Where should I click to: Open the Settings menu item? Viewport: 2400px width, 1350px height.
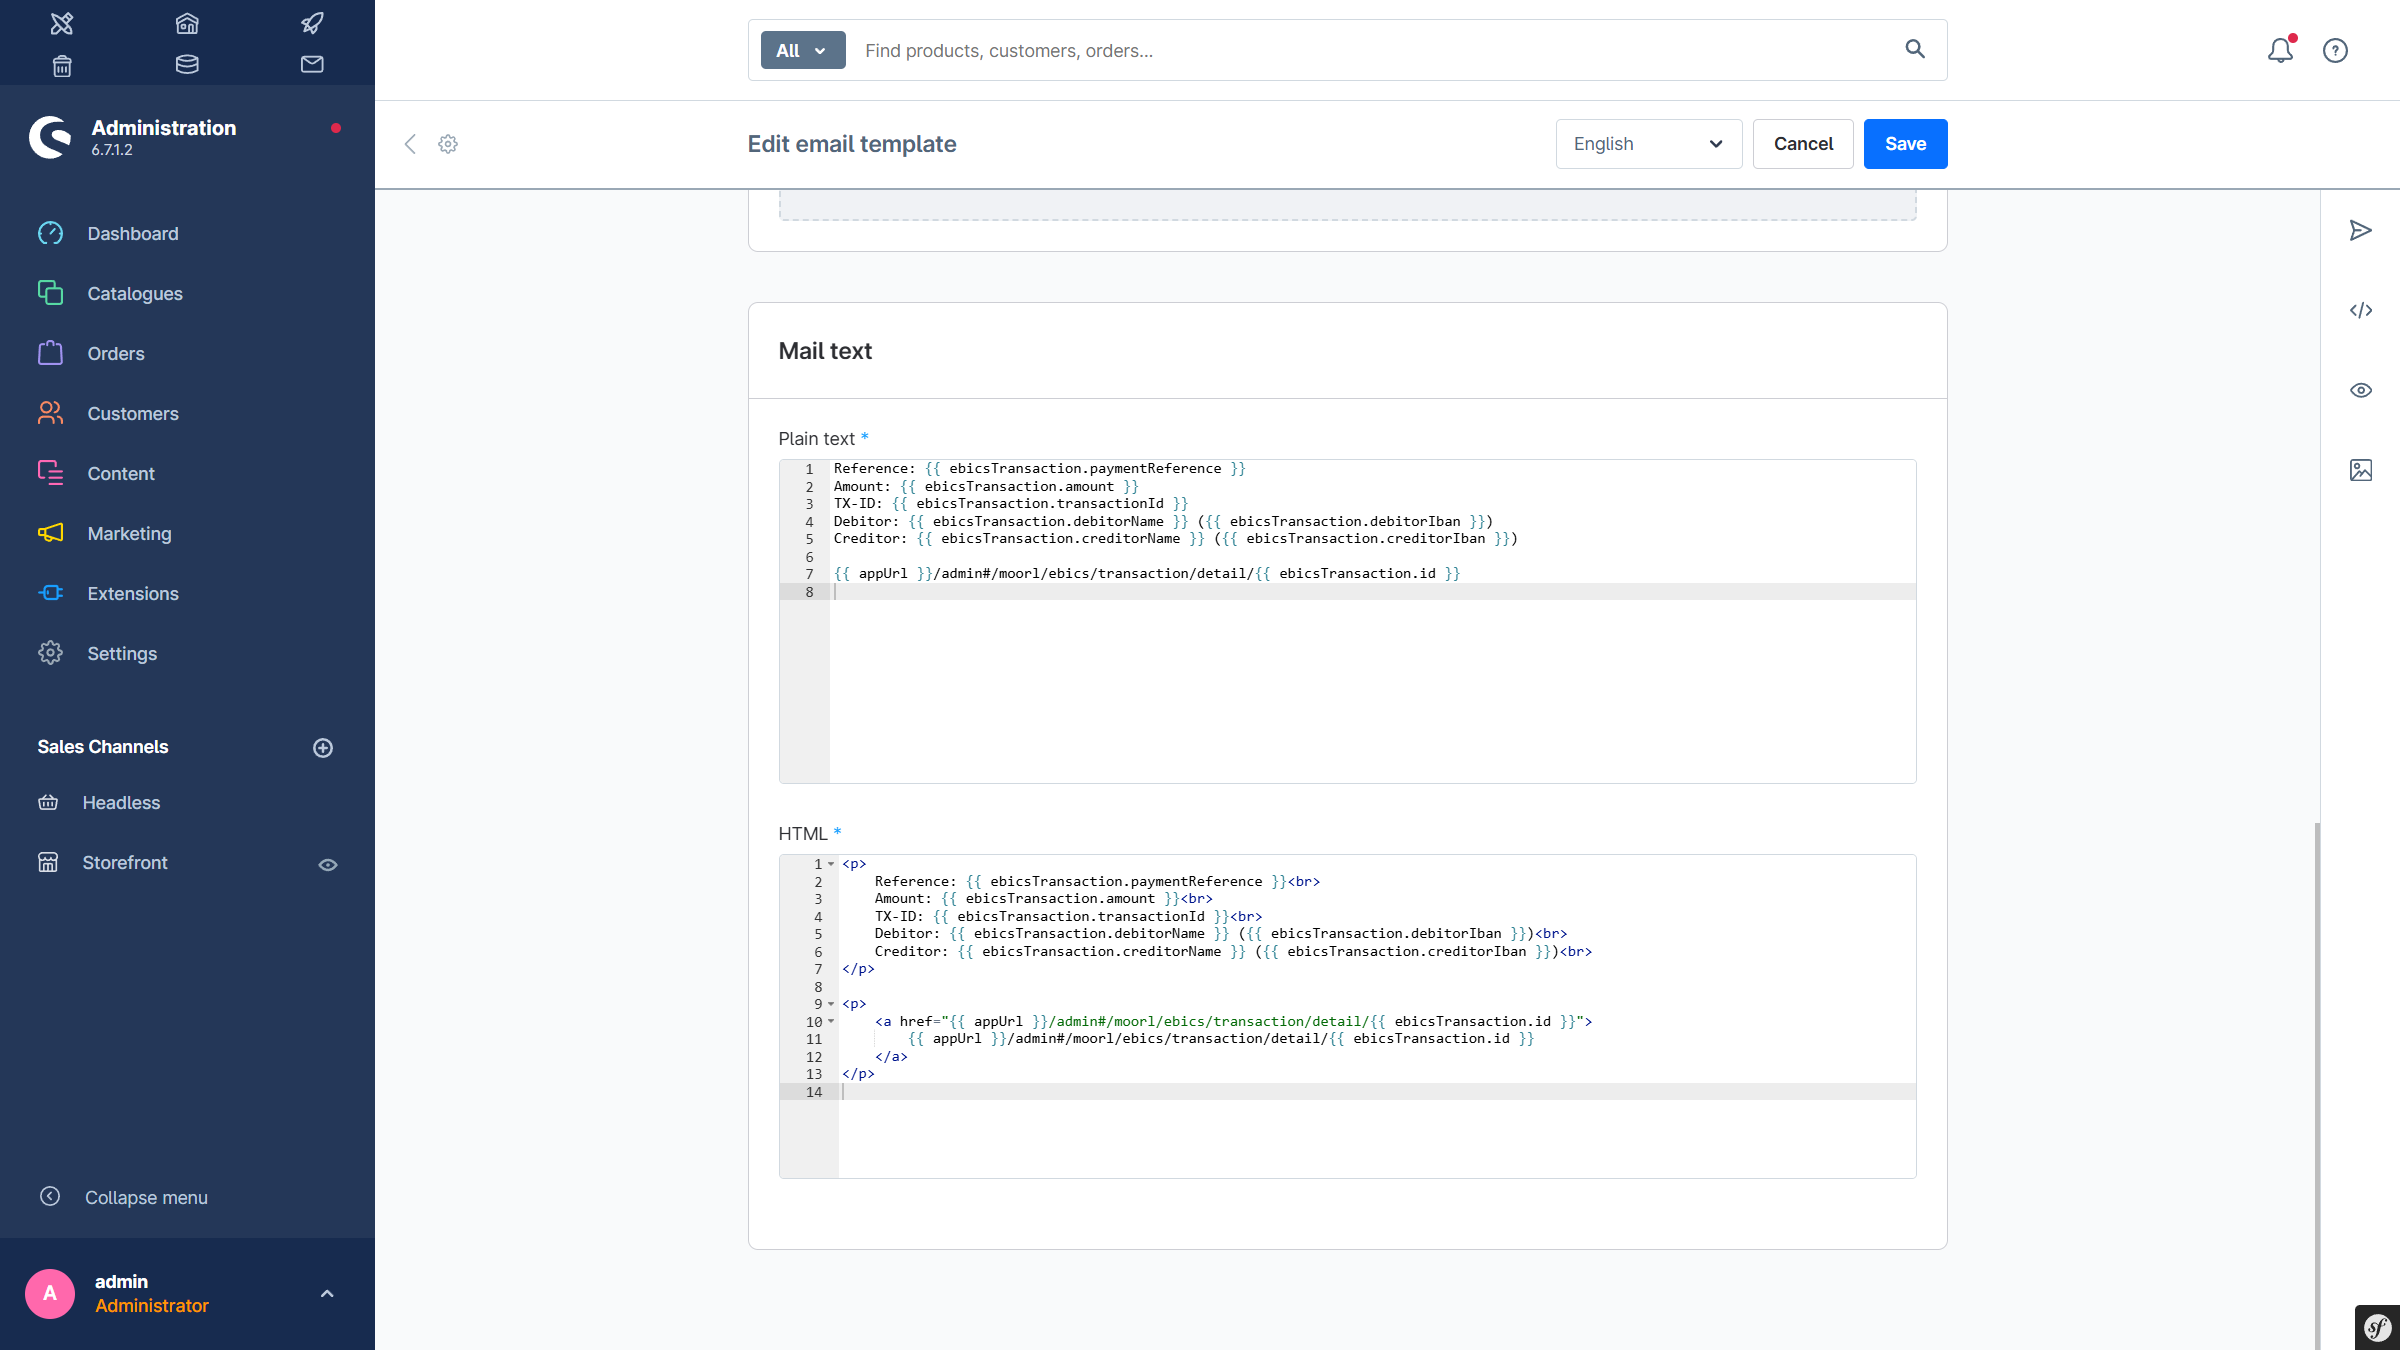tap(122, 653)
